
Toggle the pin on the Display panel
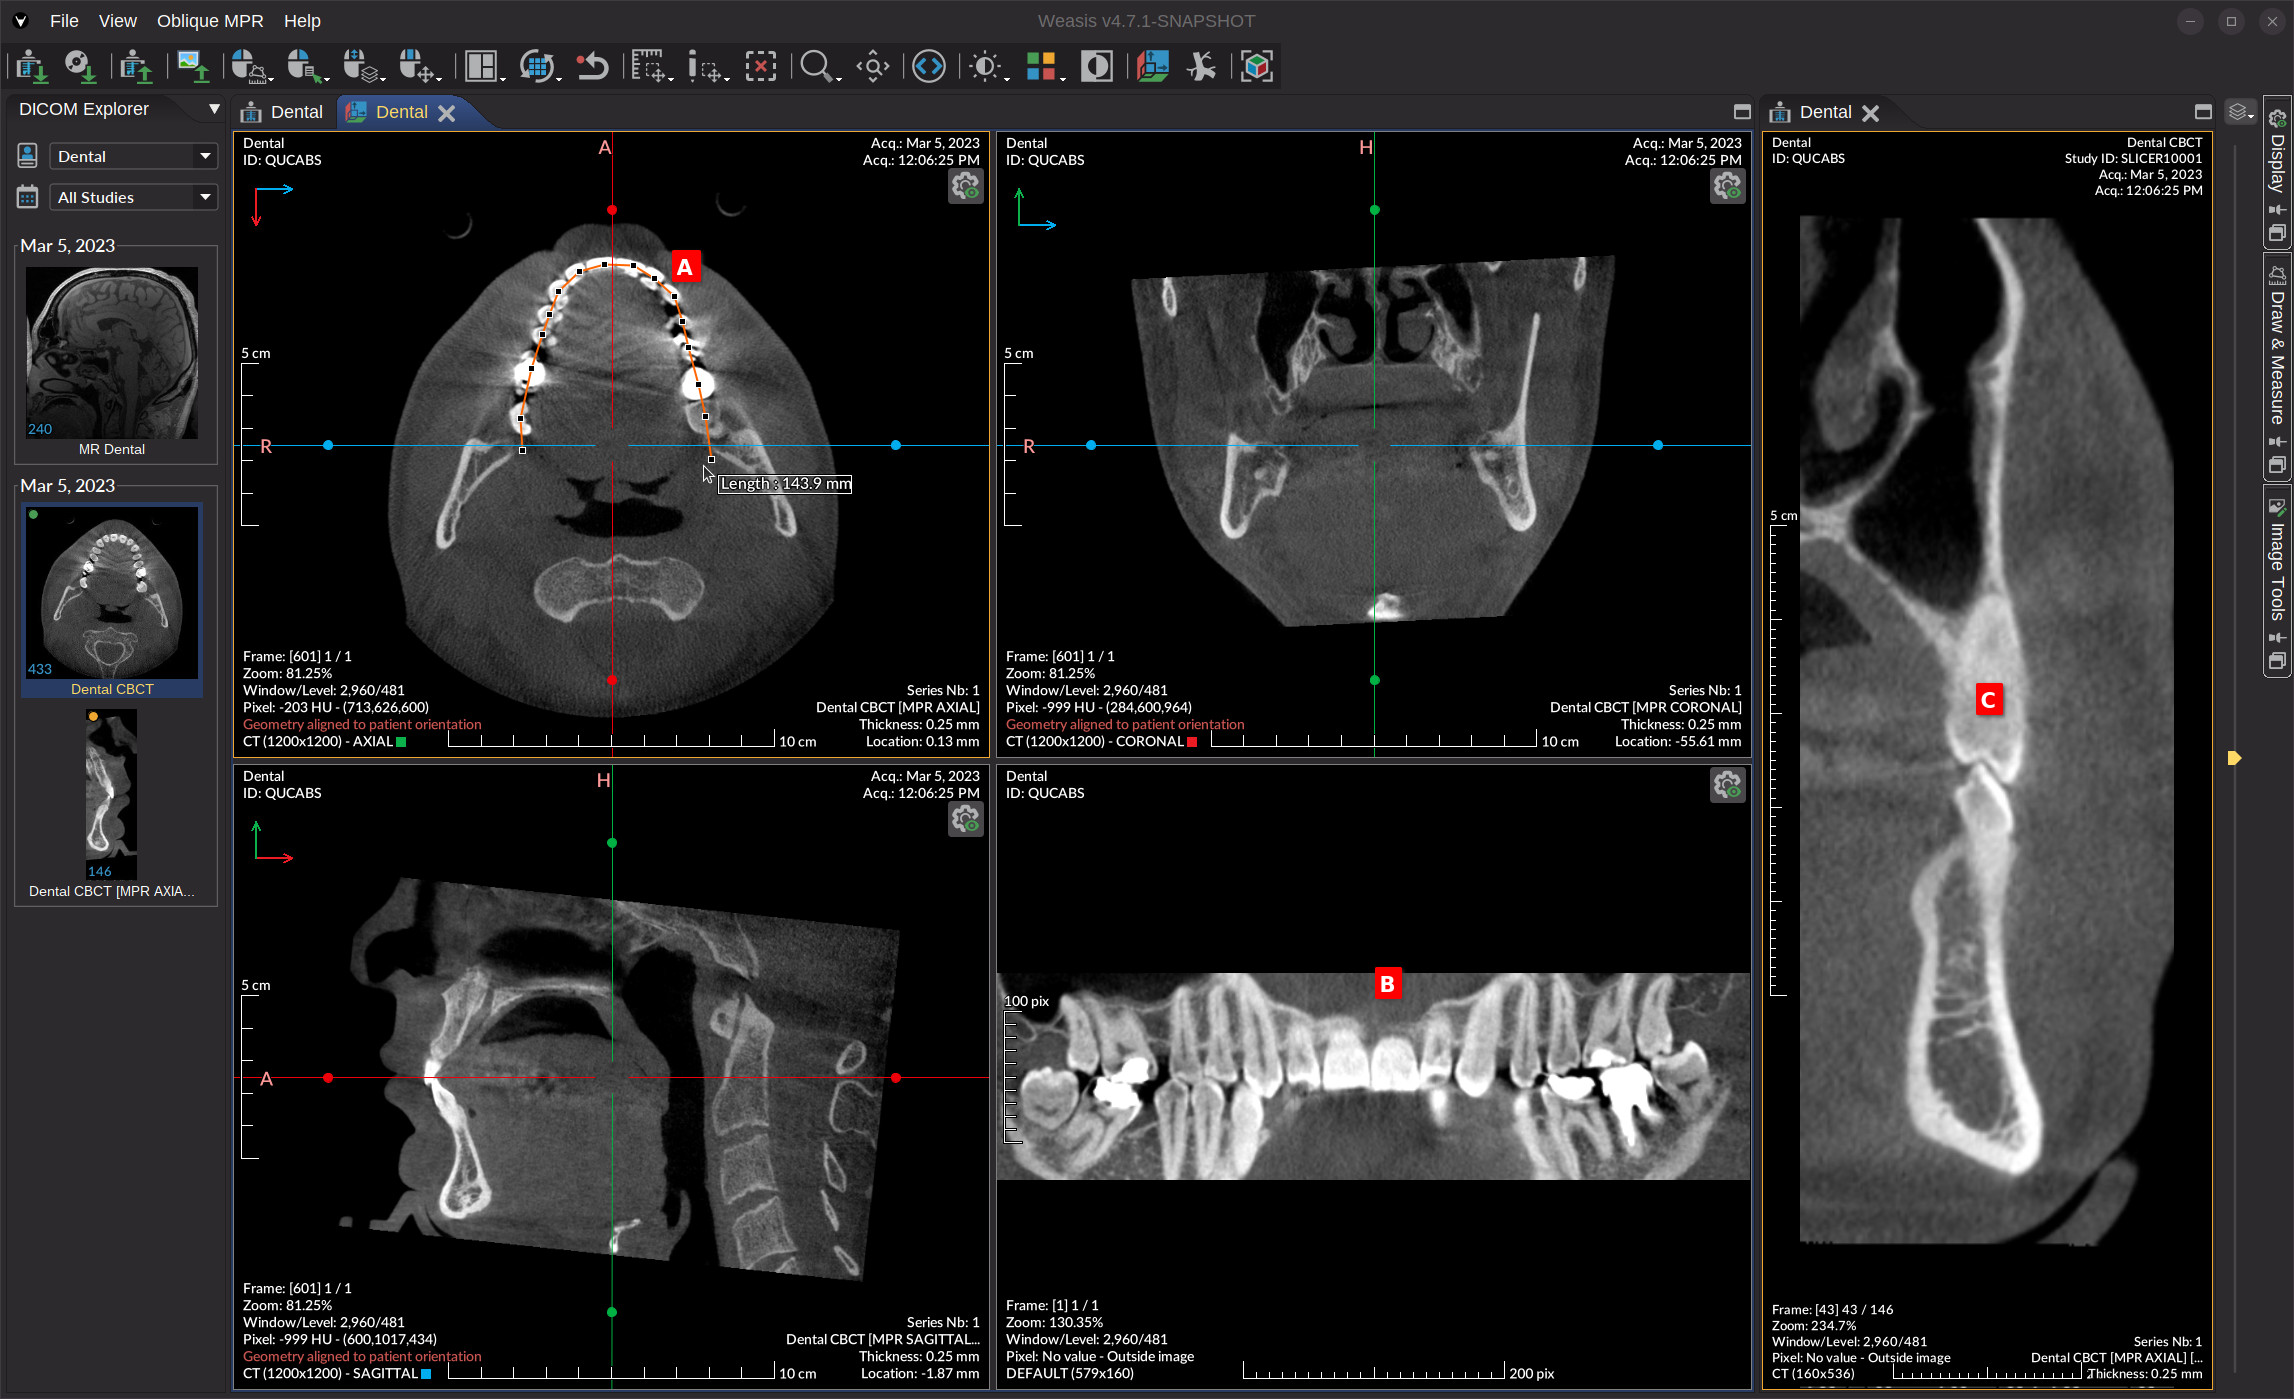click(2277, 210)
